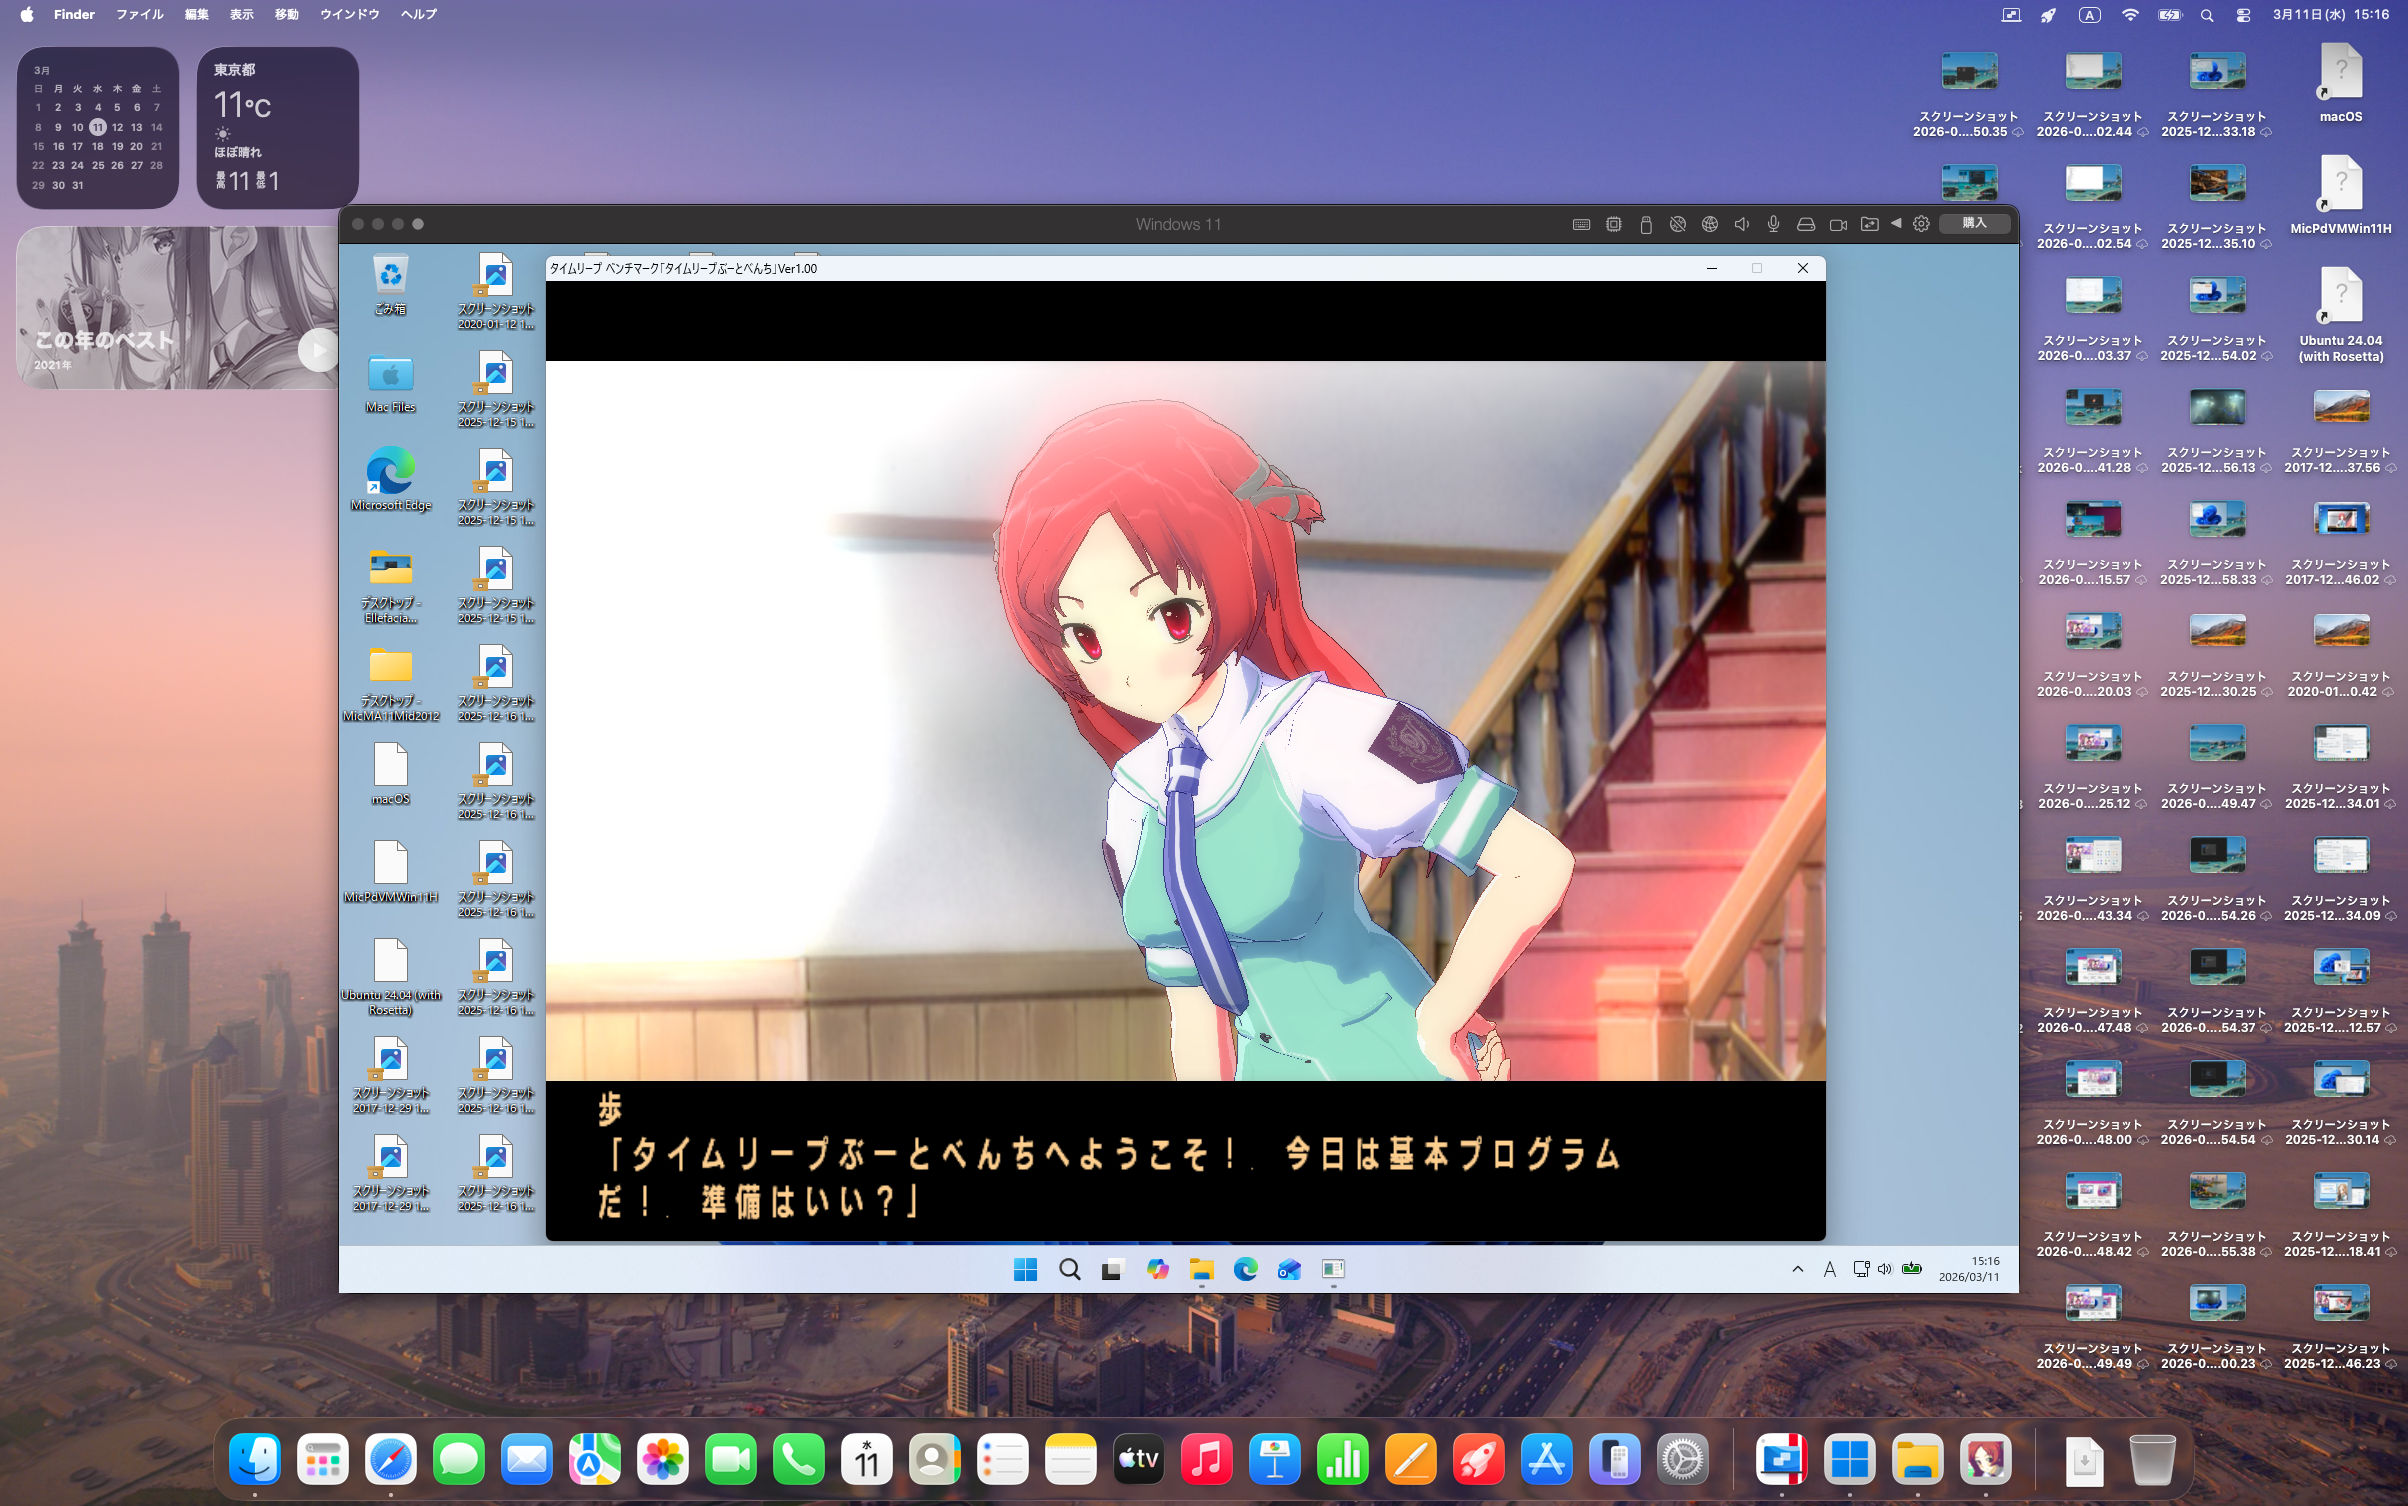Screen dimensions: 2408x1506
Task: Open the shared folders icon in VM toolbar
Action: point(1870,225)
